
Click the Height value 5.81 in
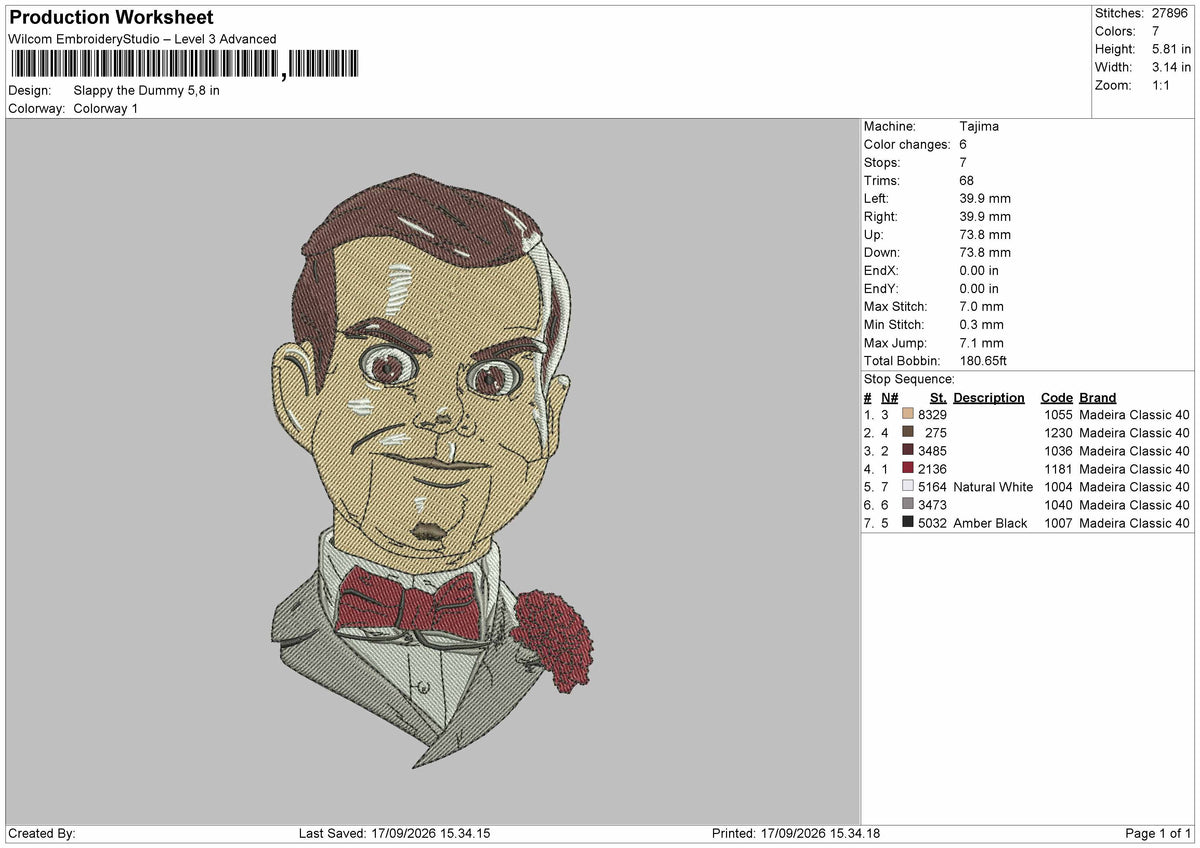(x=1171, y=49)
